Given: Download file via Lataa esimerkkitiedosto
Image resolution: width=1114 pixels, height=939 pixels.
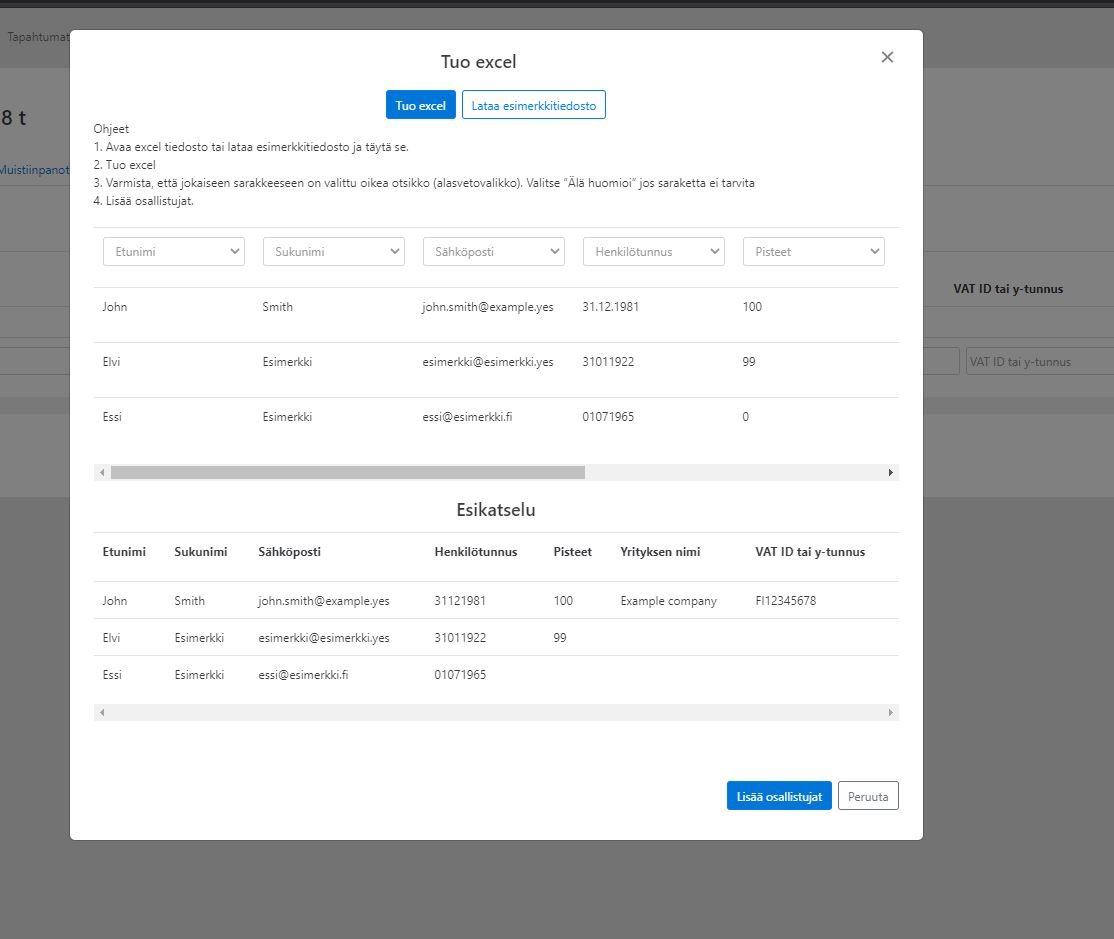Looking at the screenshot, I should (533, 105).
